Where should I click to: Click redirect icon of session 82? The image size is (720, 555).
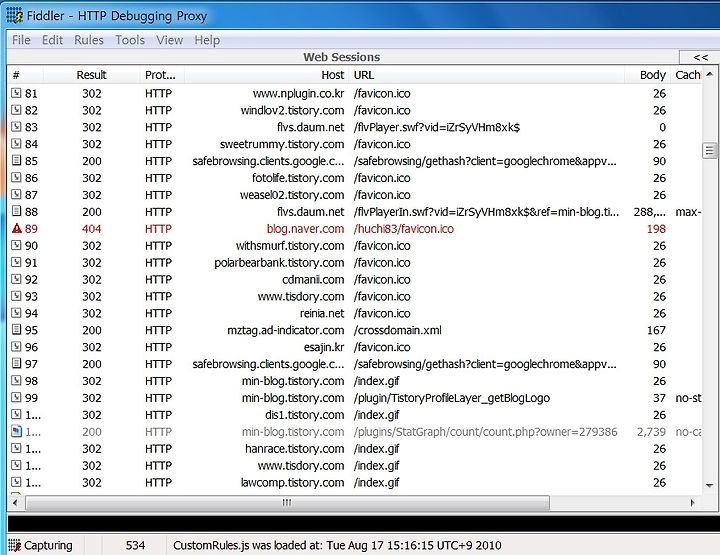click(16, 110)
